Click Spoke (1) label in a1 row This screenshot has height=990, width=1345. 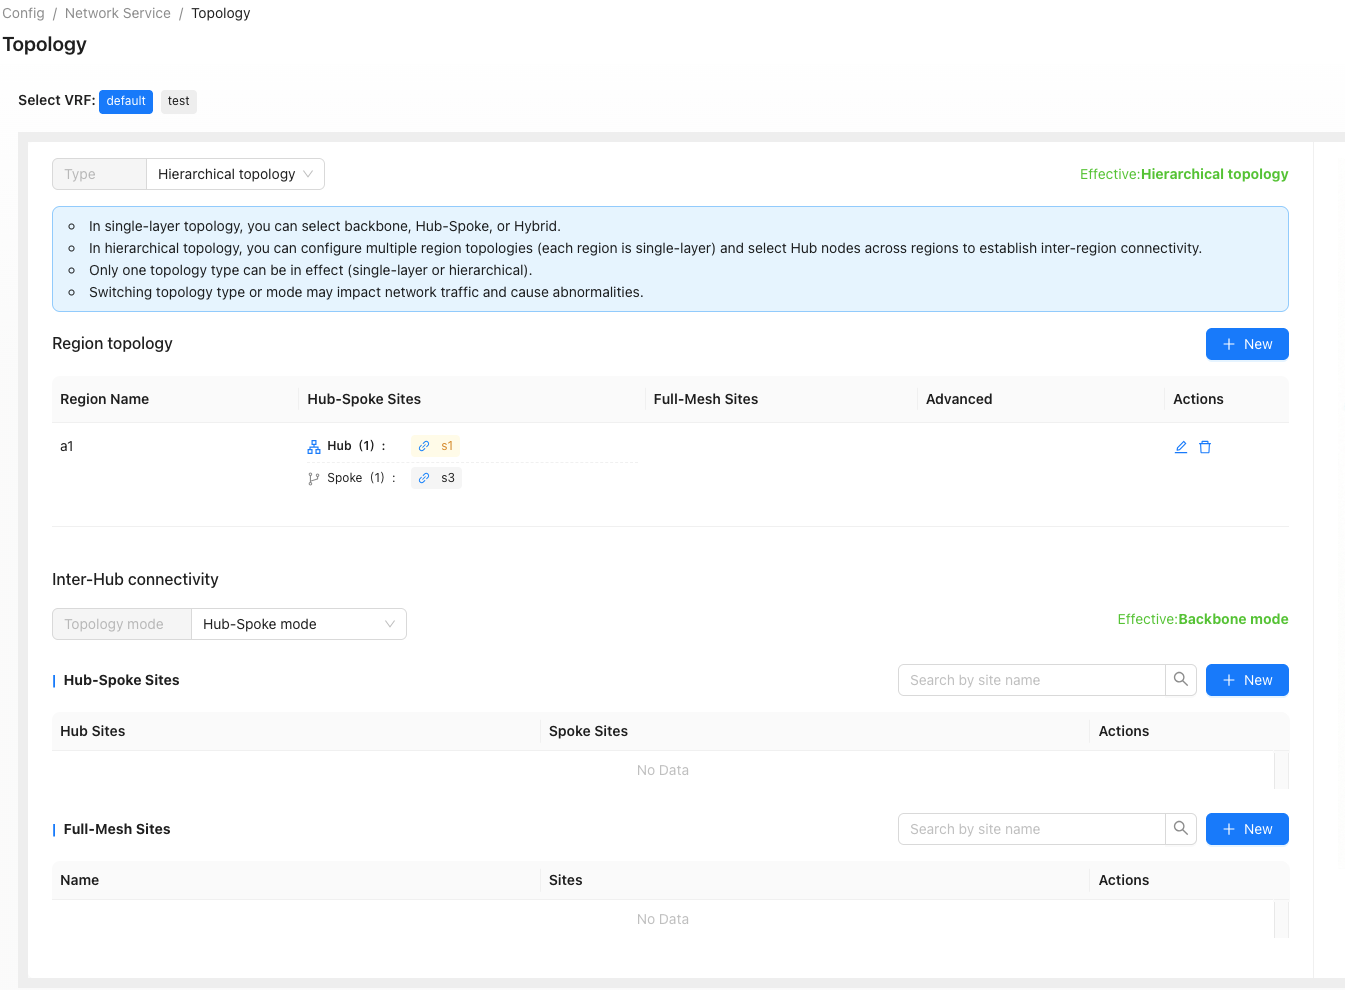pos(361,478)
